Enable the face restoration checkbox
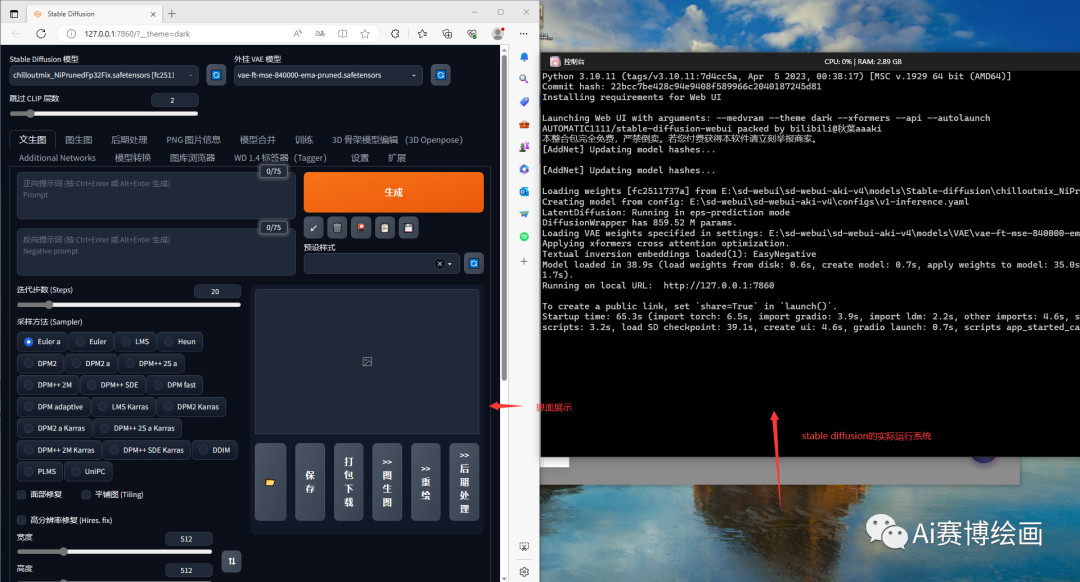 [21, 495]
